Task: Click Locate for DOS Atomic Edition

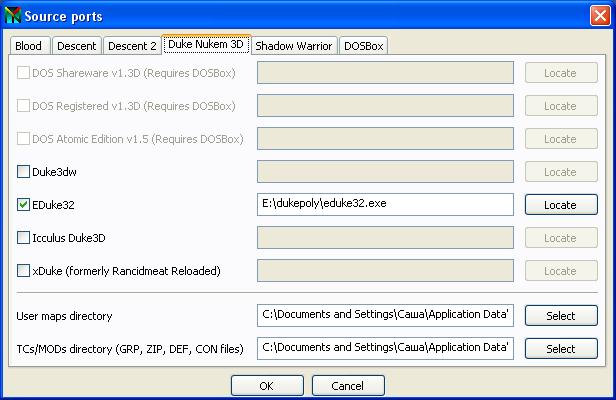Action: [561, 139]
